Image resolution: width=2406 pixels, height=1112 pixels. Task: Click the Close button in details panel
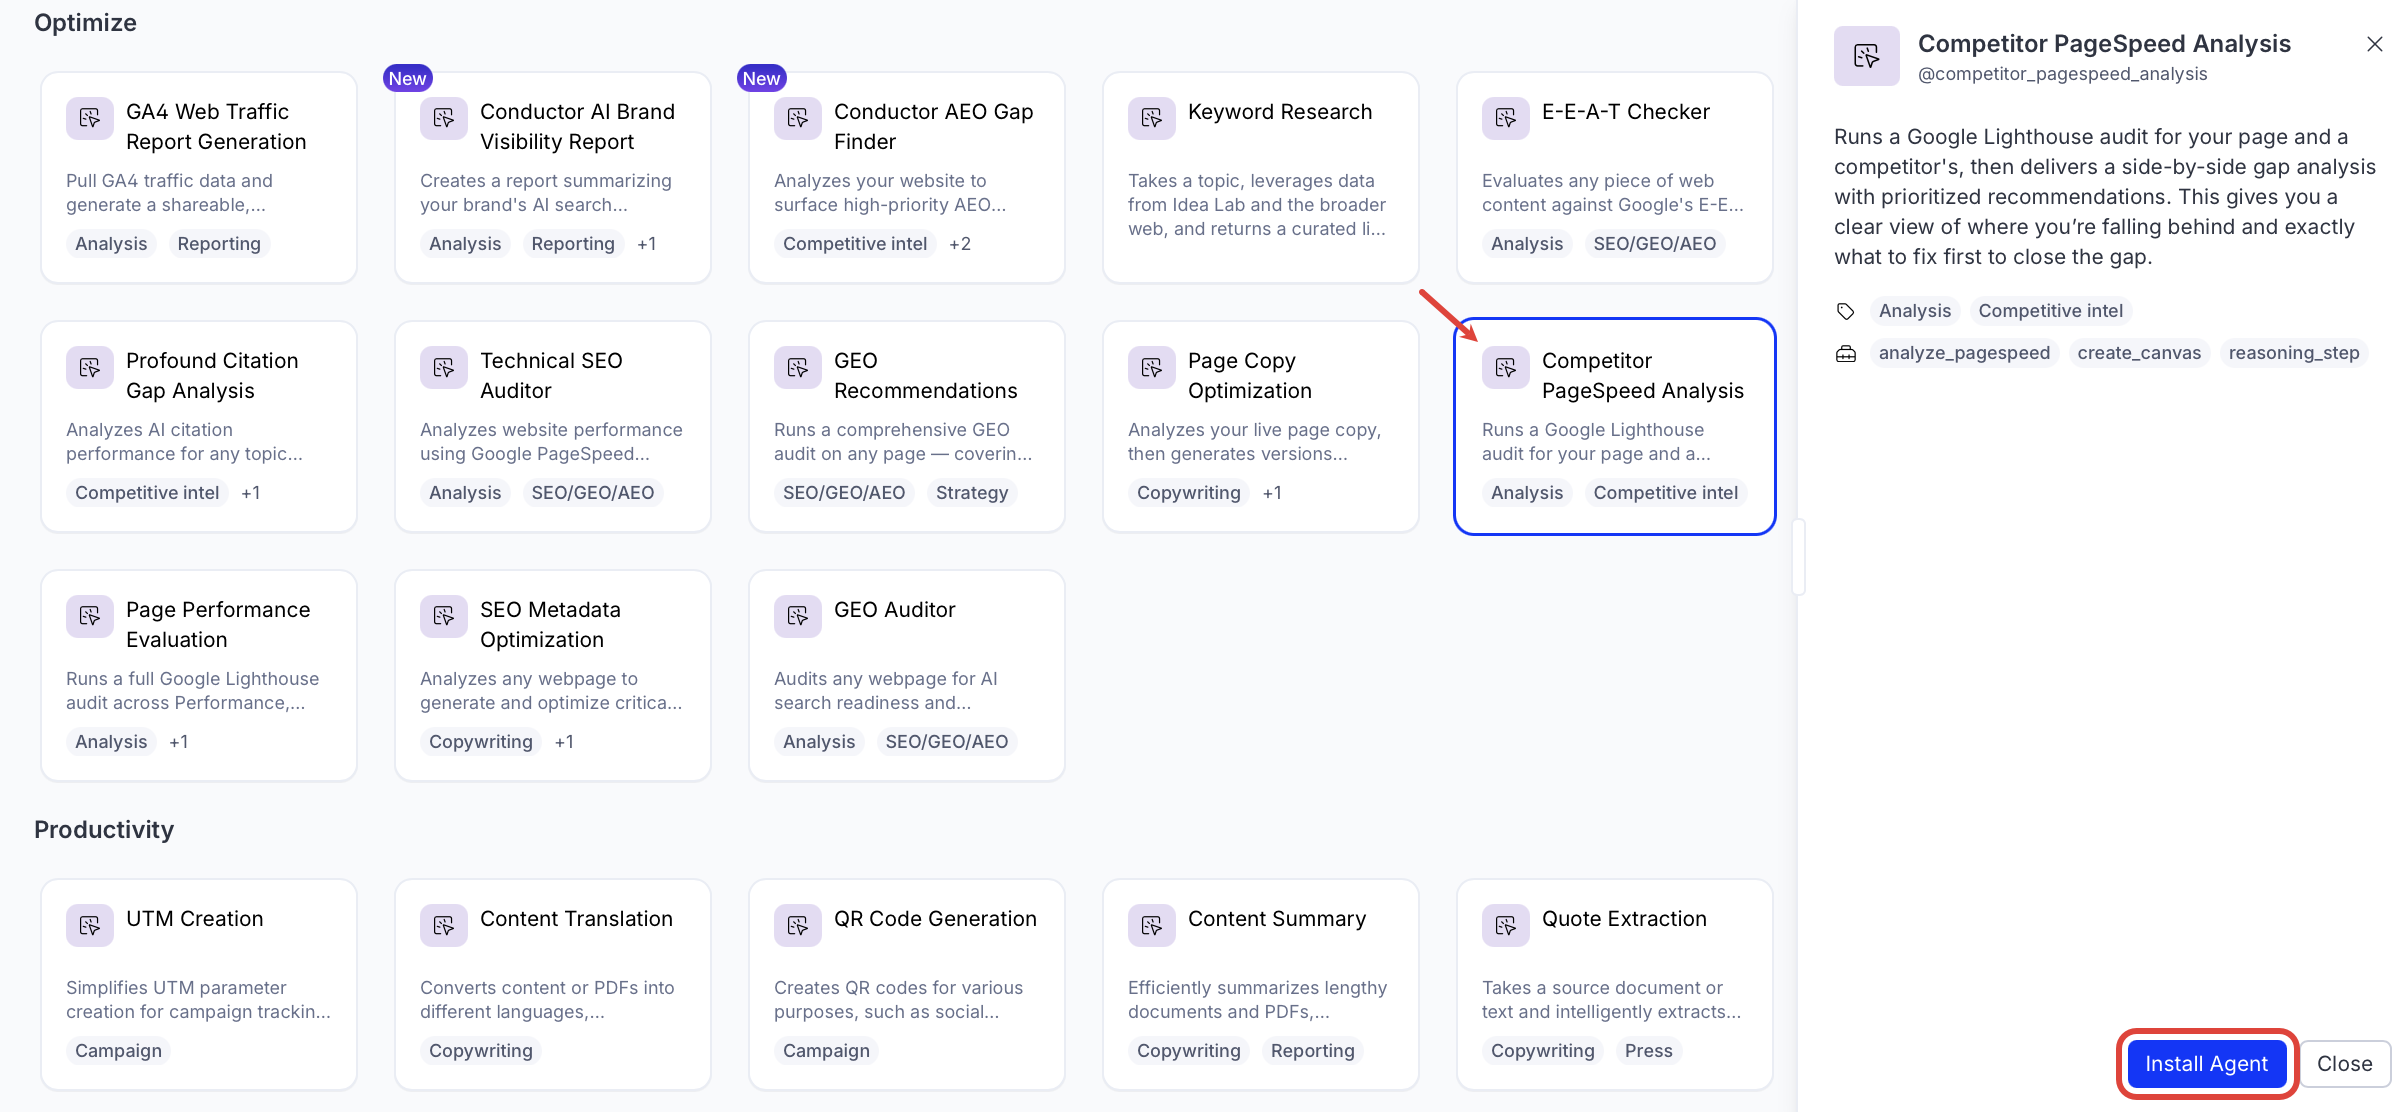tap(2344, 1064)
